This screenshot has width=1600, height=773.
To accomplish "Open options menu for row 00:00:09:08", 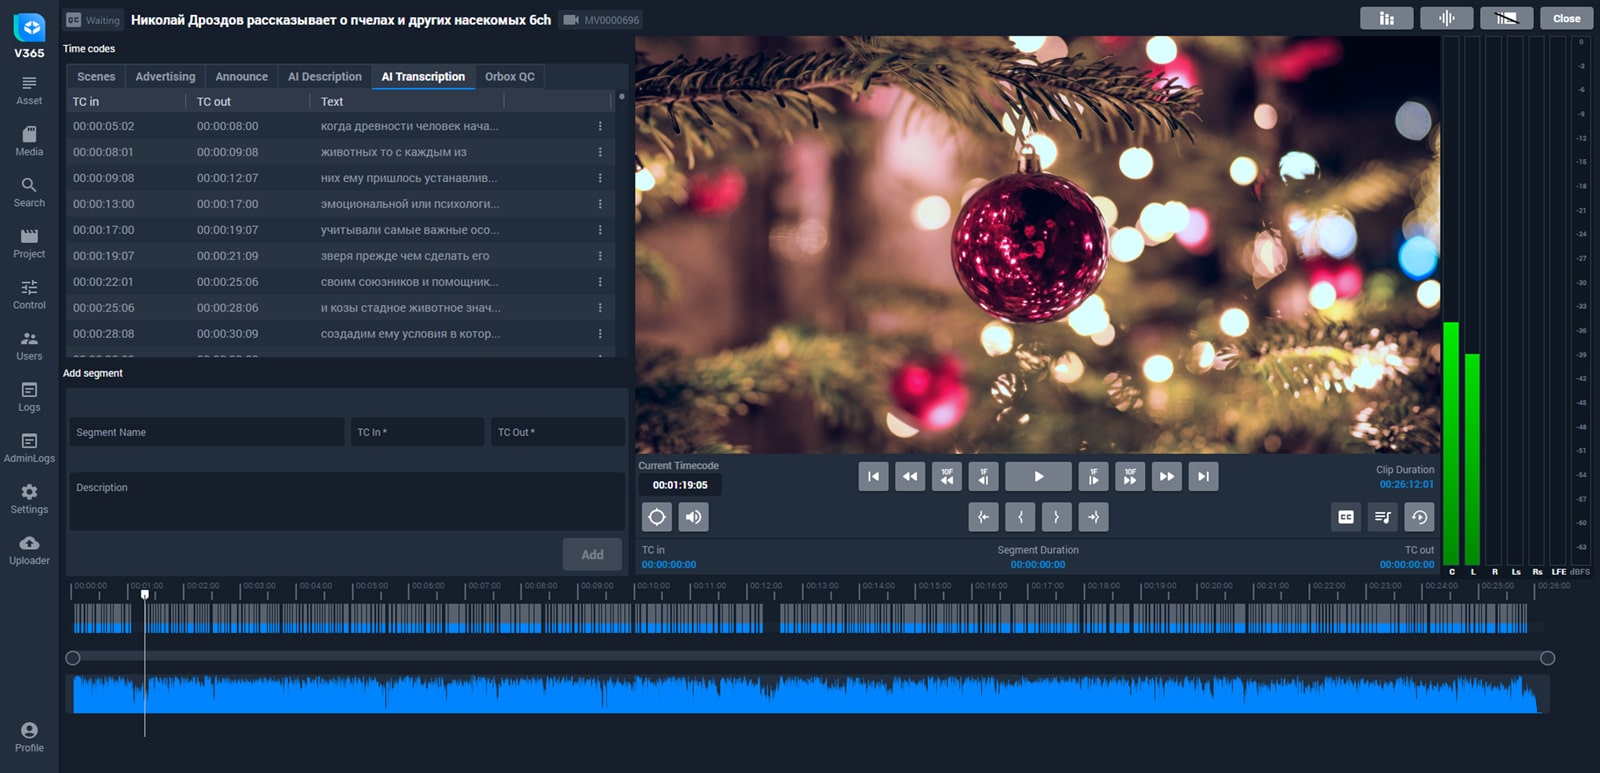I will pos(600,178).
